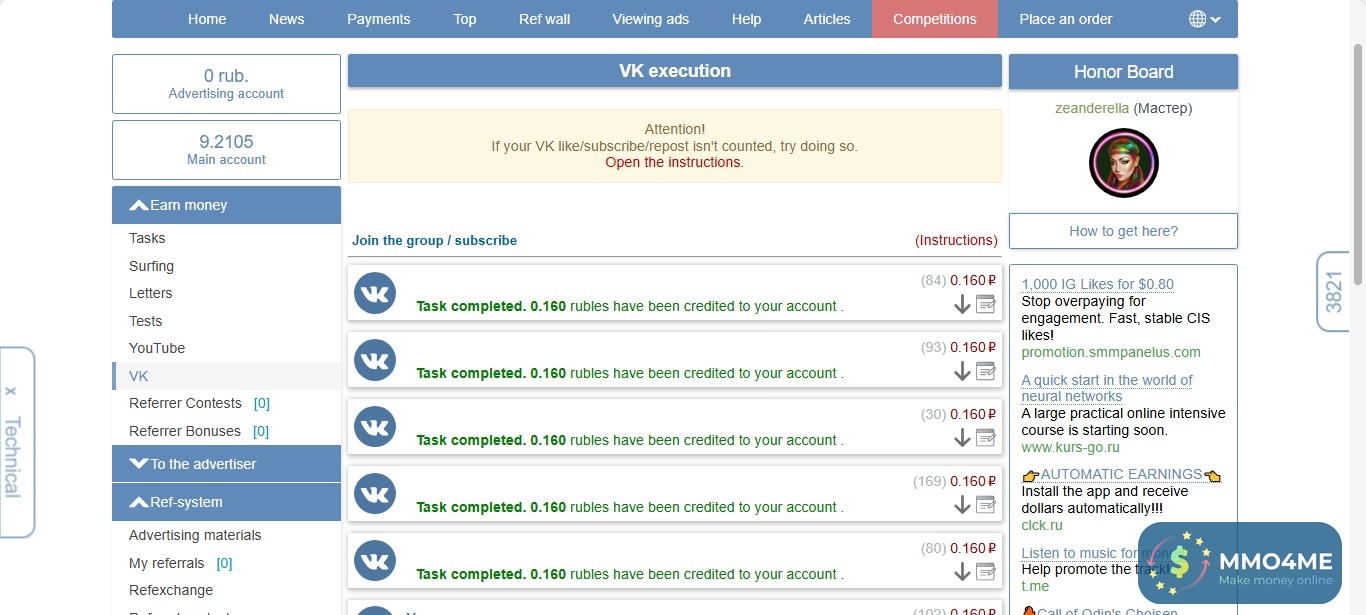Click the down-arrow icon on the fourth task
Viewport: 1366px width, 615px height.
point(962,505)
